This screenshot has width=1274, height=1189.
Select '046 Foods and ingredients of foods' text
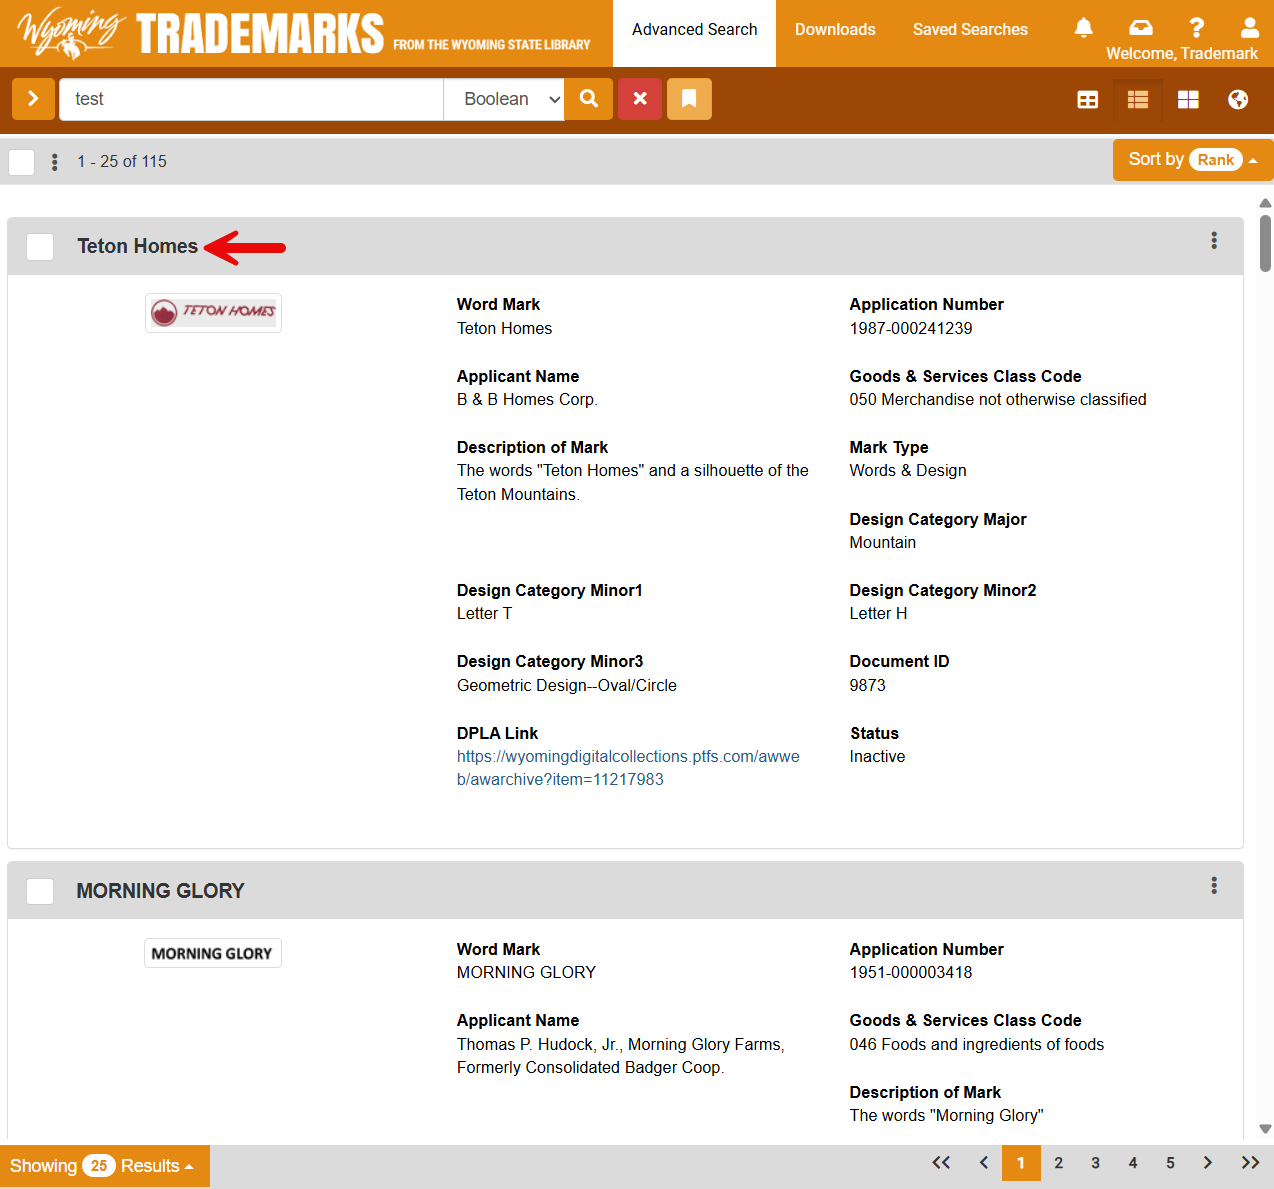coord(977,1044)
